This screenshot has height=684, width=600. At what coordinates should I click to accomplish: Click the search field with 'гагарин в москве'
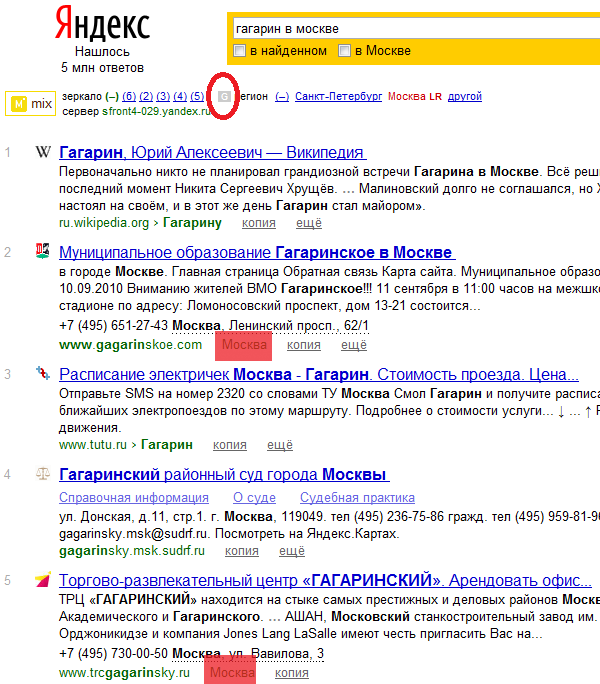click(417, 29)
